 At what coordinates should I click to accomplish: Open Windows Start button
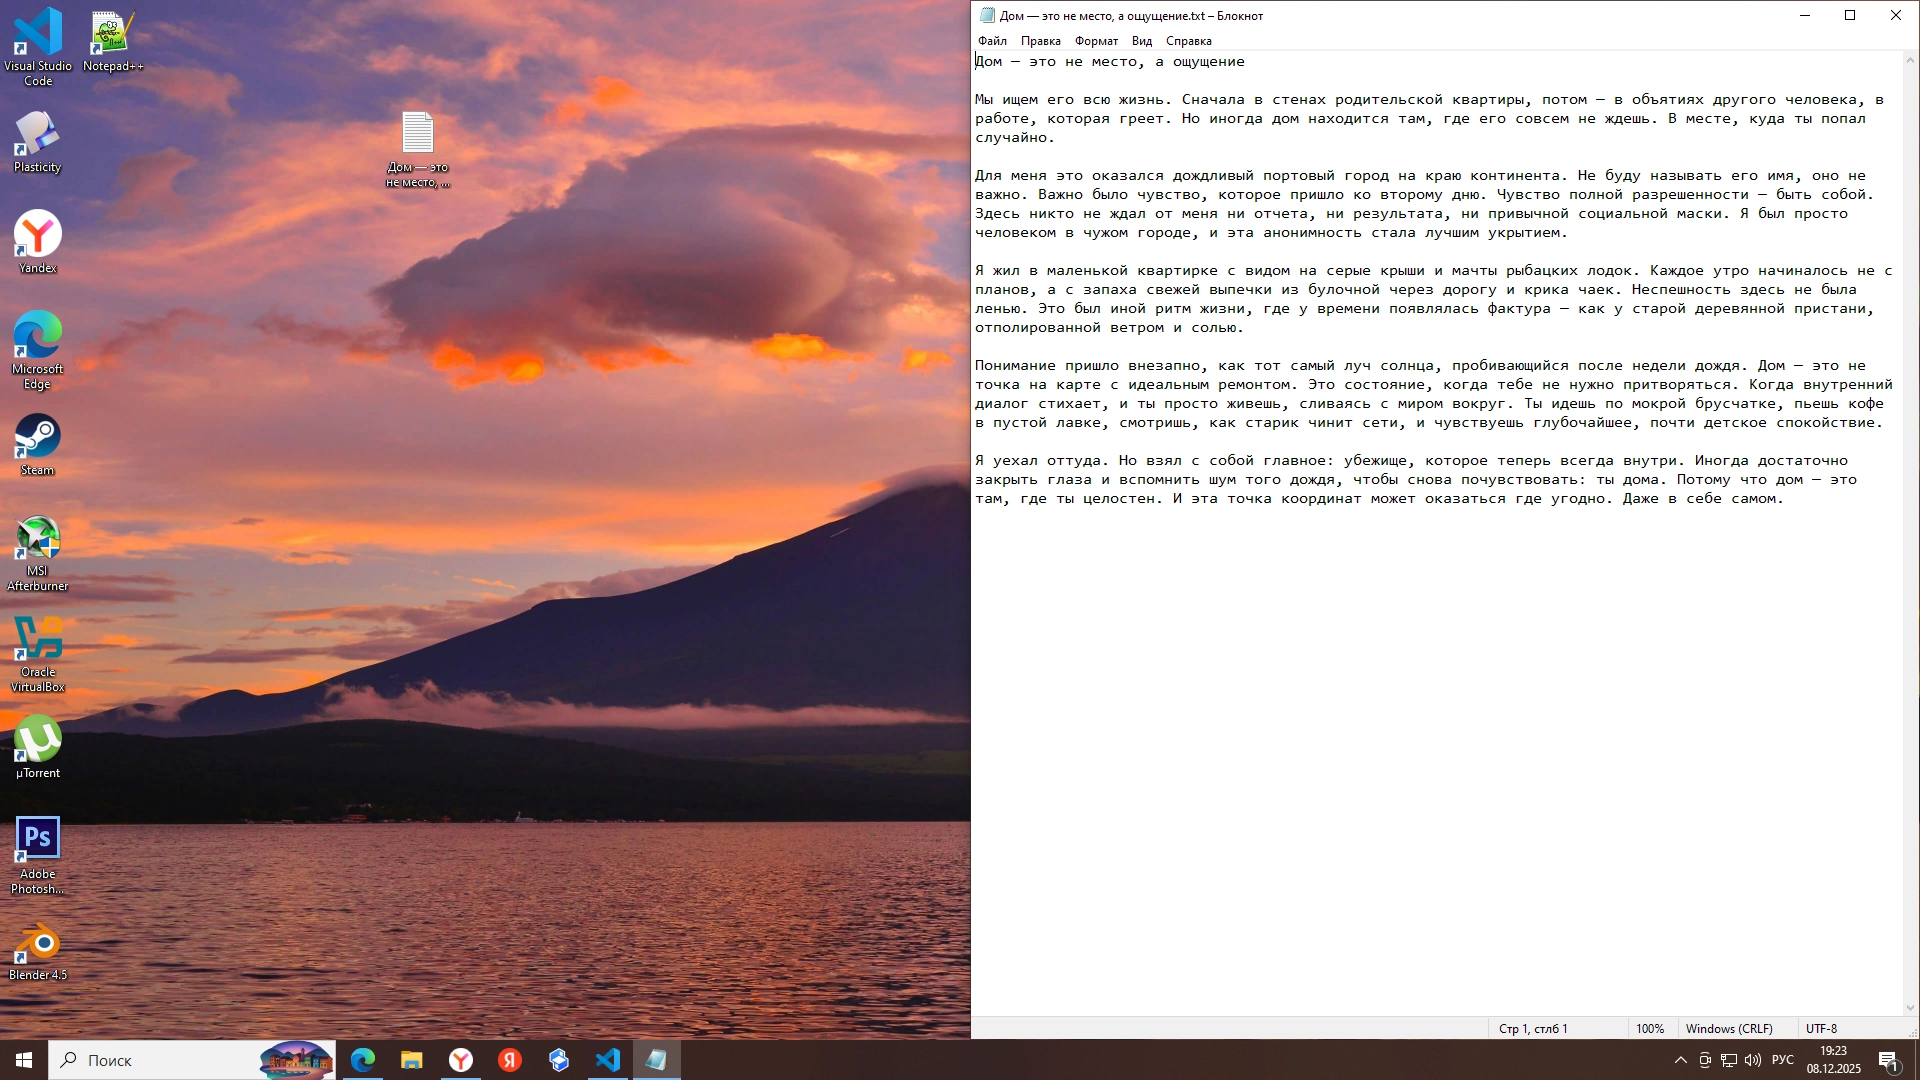pyautogui.click(x=24, y=1060)
